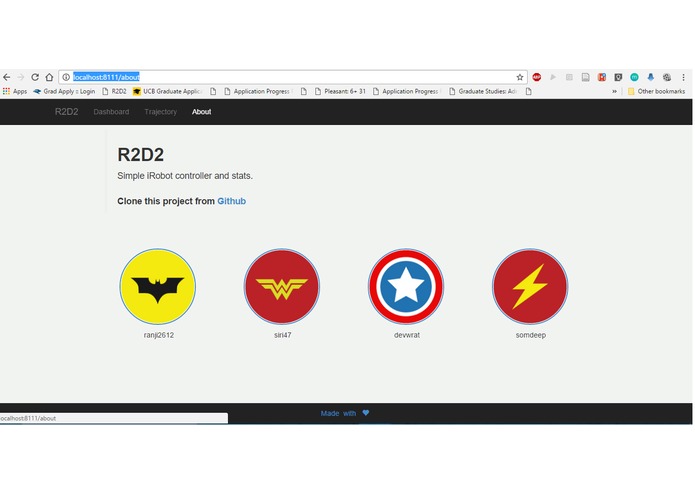Click the Captain America avatar for devwrat
This screenshot has height=494, width=695.
click(x=406, y=286)
